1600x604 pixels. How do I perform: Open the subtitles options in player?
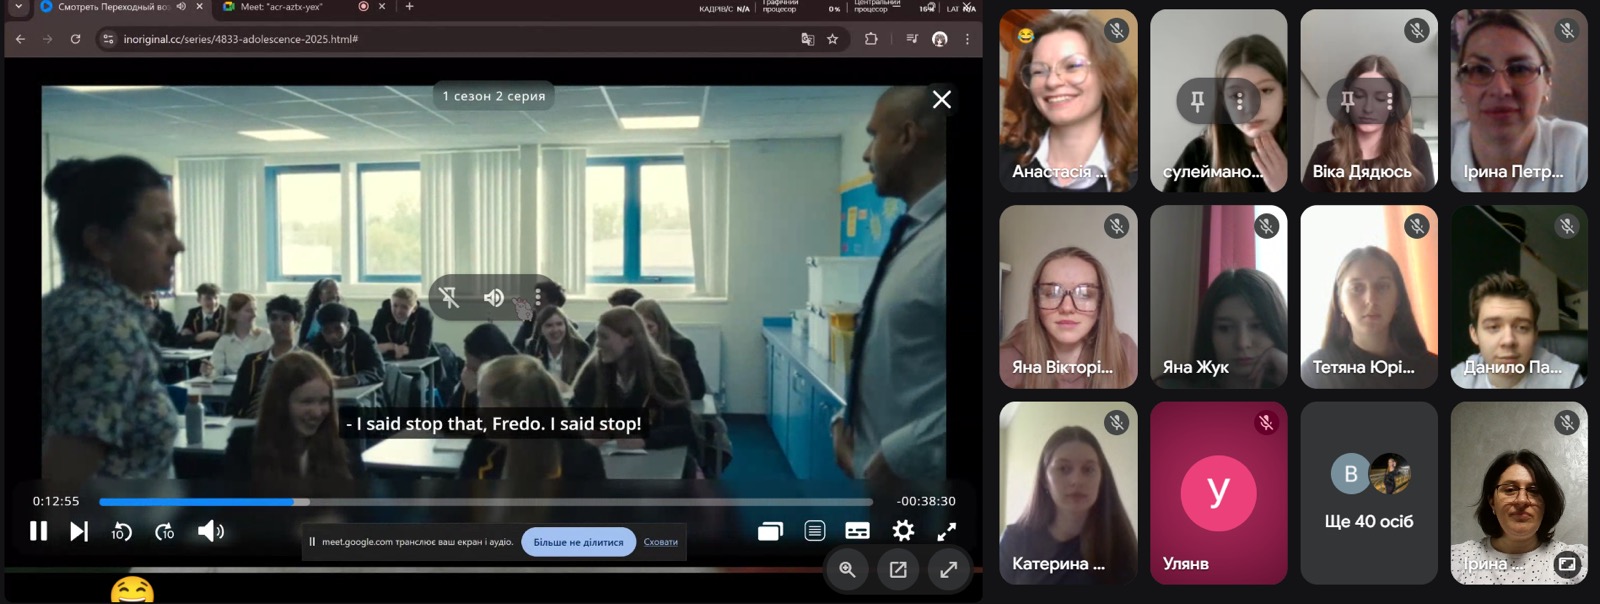[x=857, y=531]
